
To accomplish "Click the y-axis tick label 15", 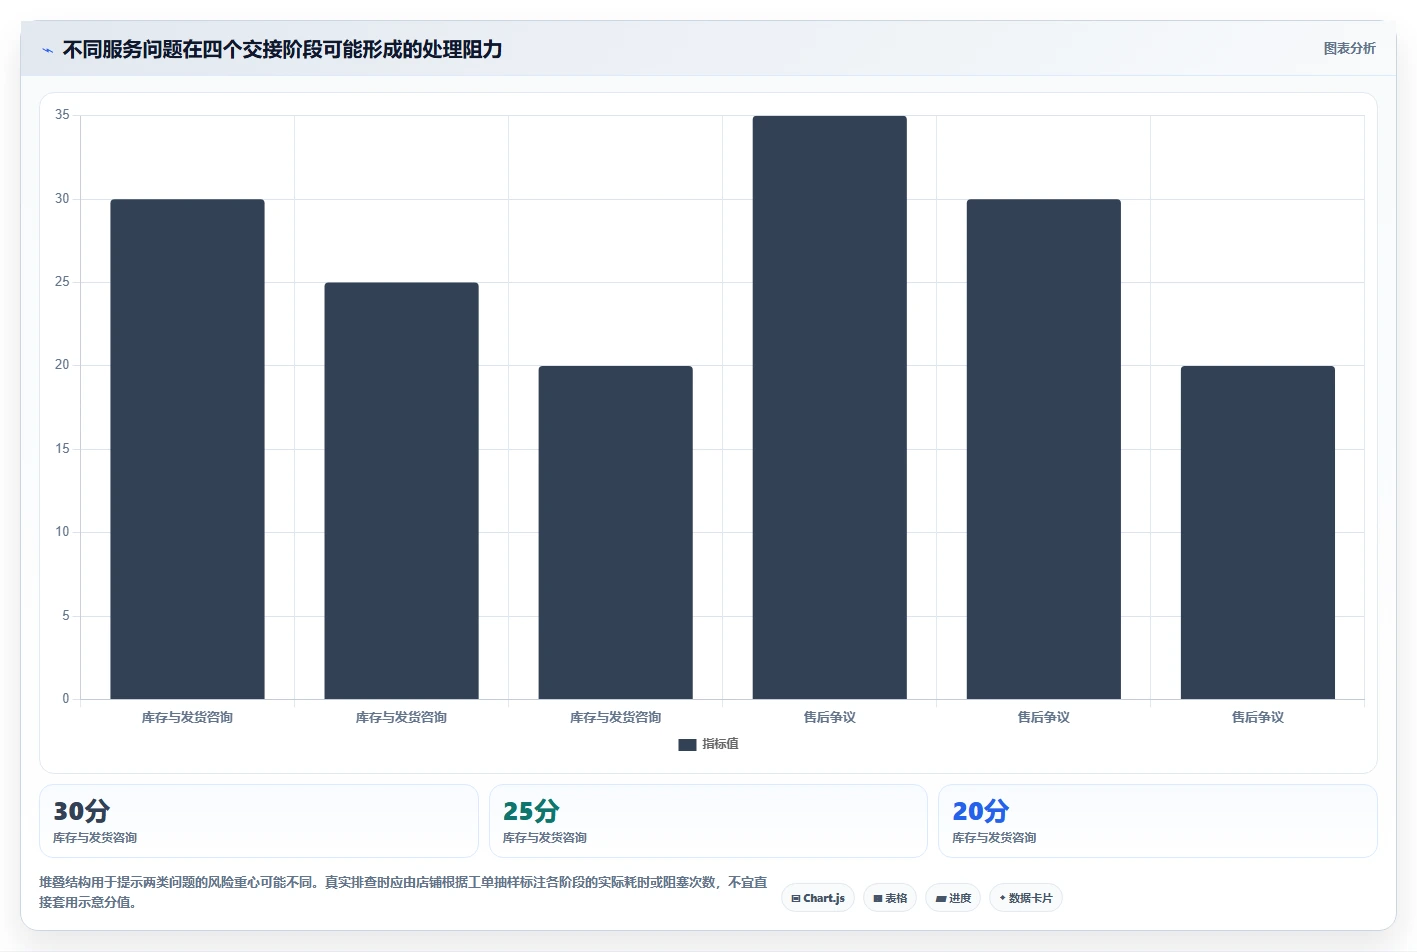I will [x=62, y=449].
